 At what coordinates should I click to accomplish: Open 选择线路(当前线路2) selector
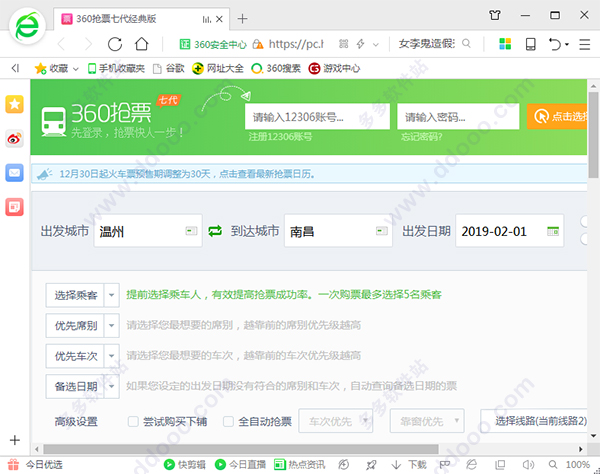pos(535,421)
